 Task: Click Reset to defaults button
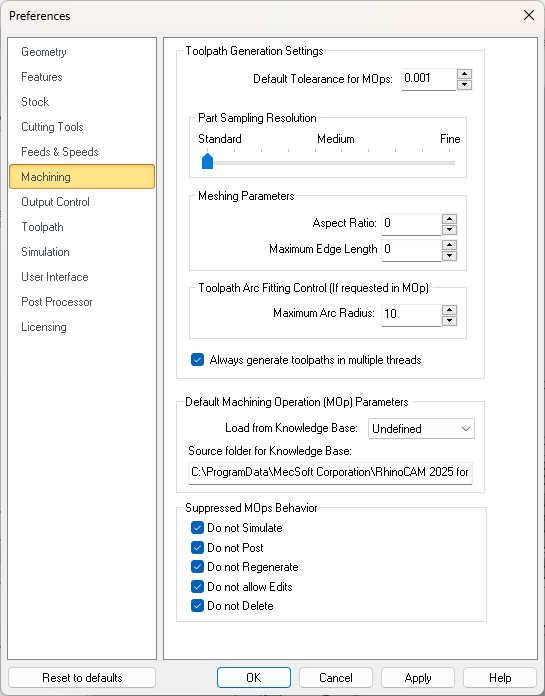(x=82, y=678)
